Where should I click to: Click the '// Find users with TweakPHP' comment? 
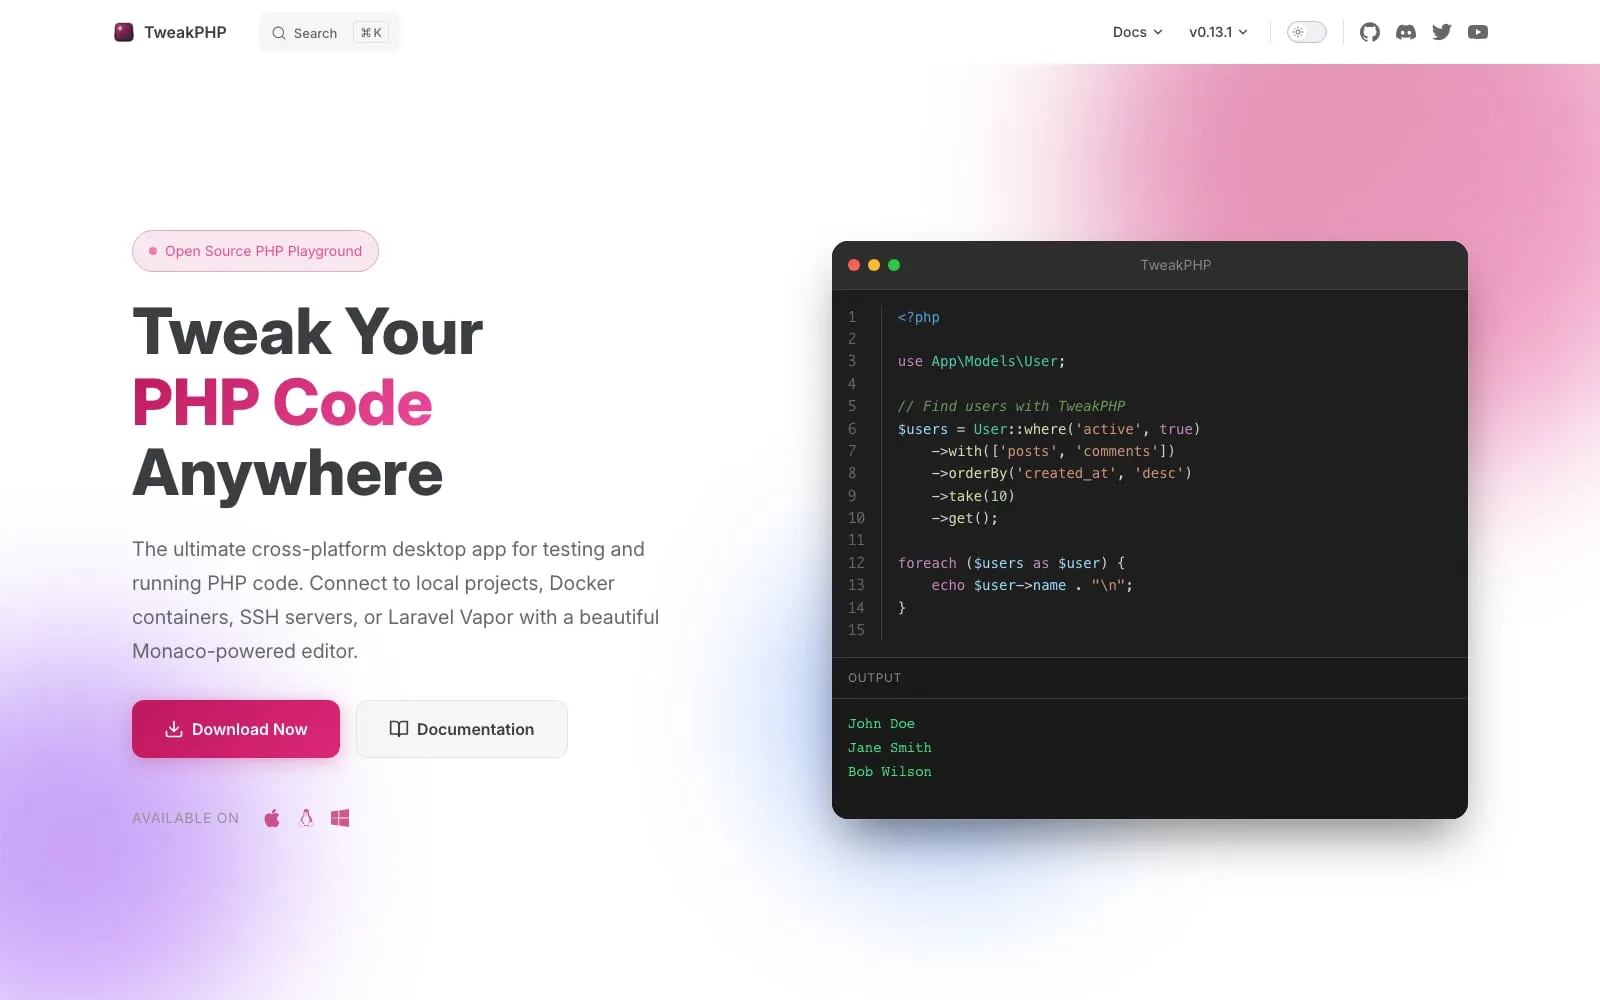pyautogui.click(x=1011, y=406)
